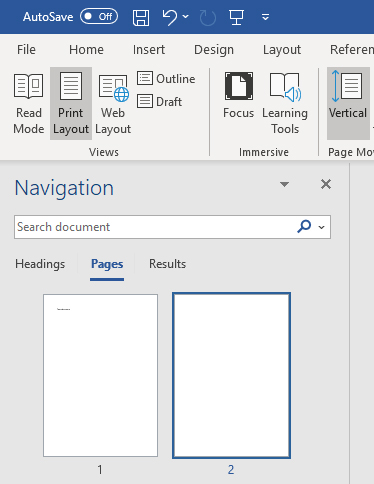Switch to the Layout ribbon tab
This screenshot has width=374, height=484.
click(x=282, y=50)
